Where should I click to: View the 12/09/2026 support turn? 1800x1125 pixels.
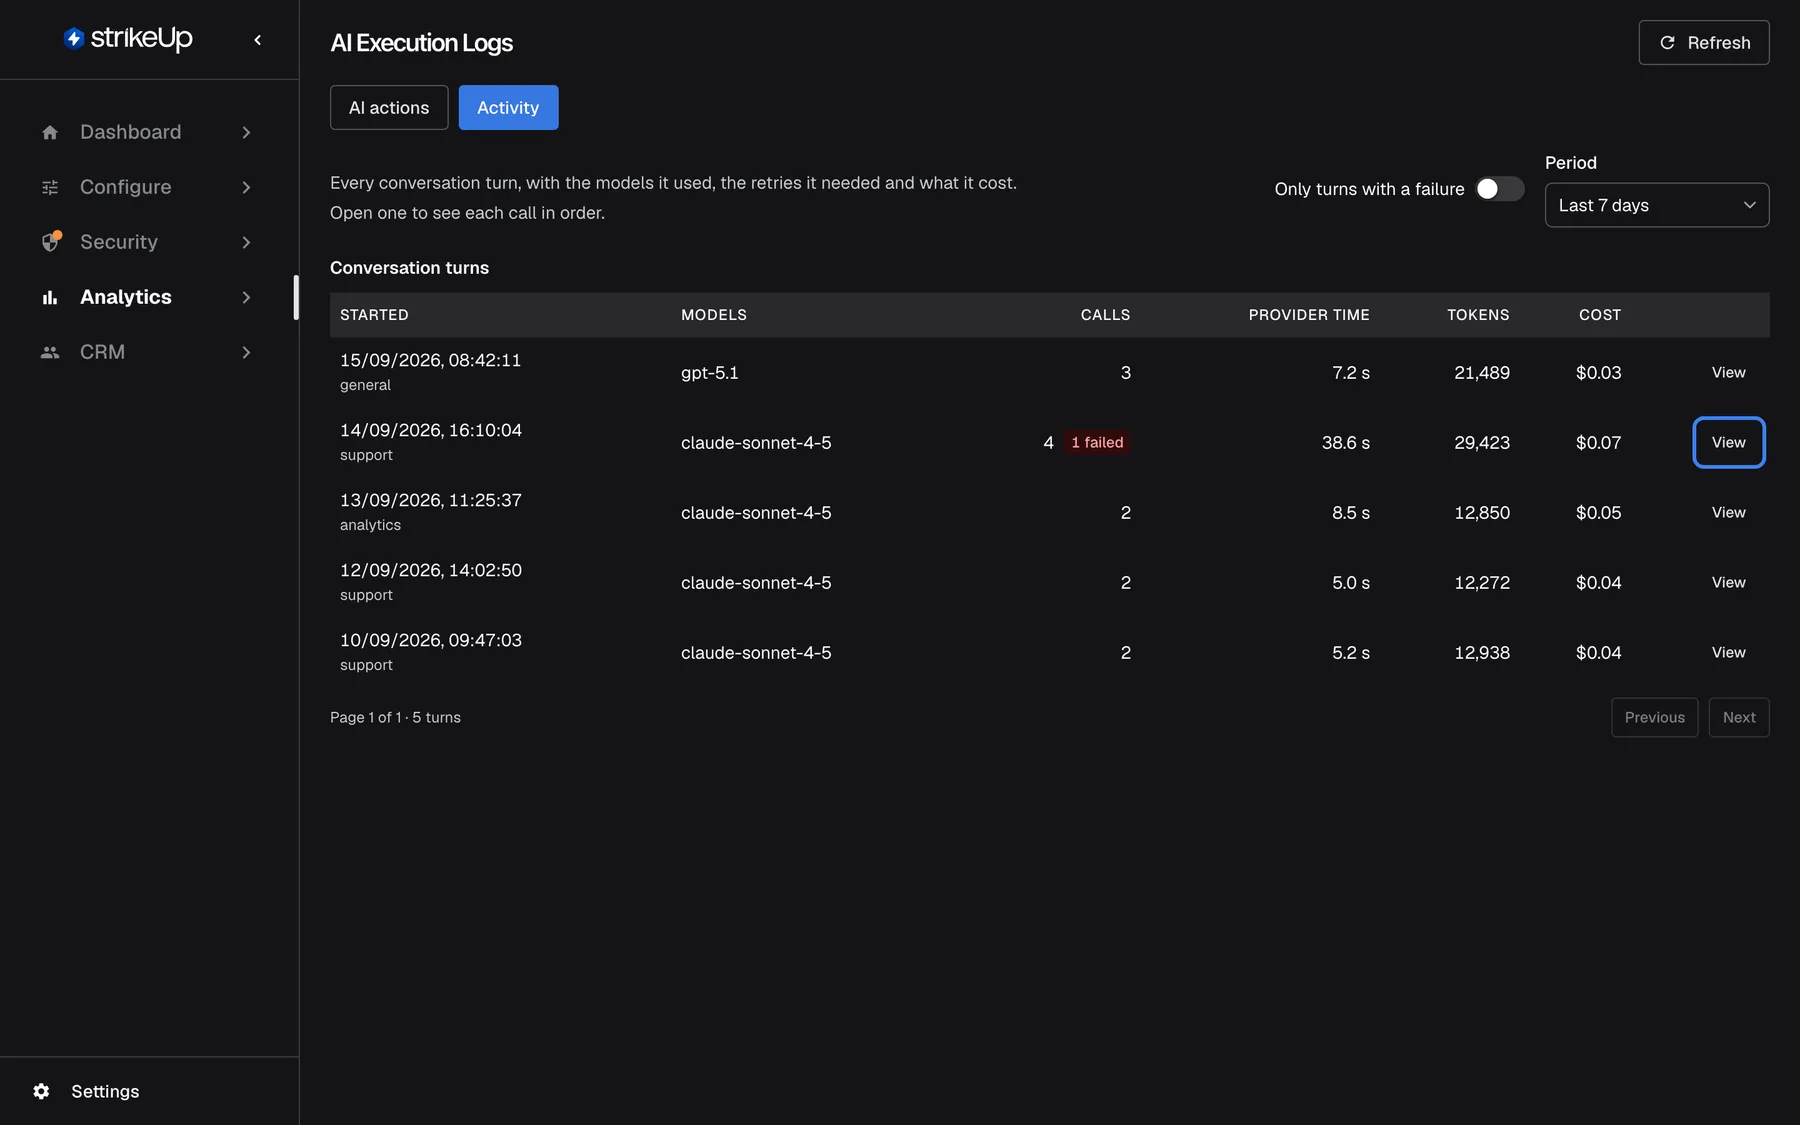[x=1728, y=582]
